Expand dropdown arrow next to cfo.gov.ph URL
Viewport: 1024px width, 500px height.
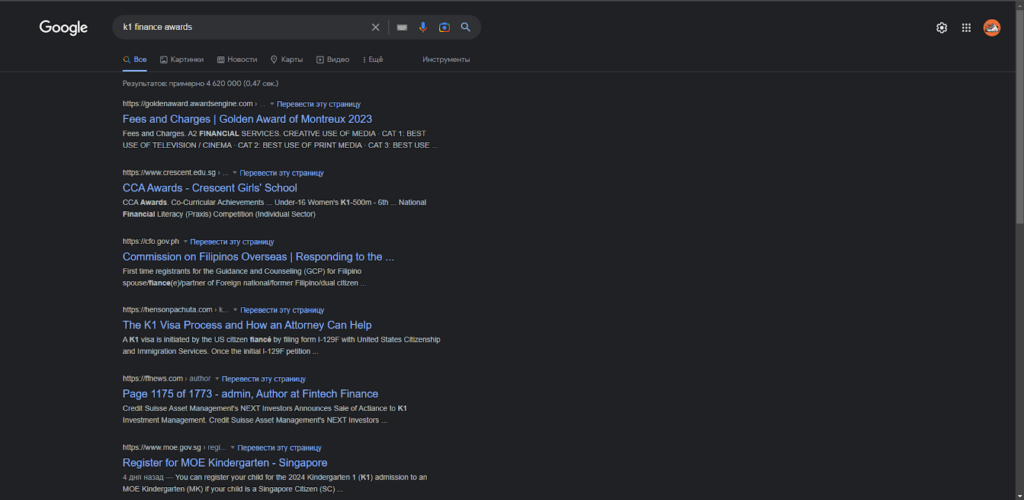tap(185, 242)
